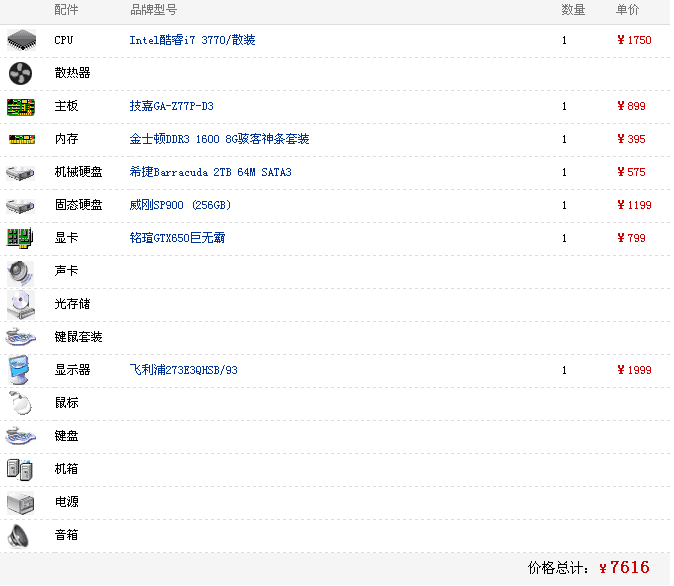This screenshot has width=674, height=586.
Task: Select the 键鼠套装 category label
Action: [x=78, y=337]
